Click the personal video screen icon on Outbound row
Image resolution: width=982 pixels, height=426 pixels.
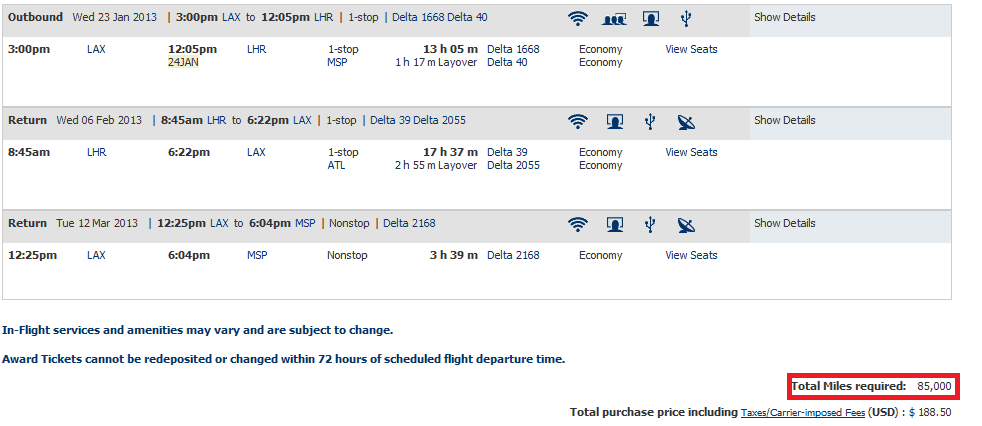click(651, 19)
